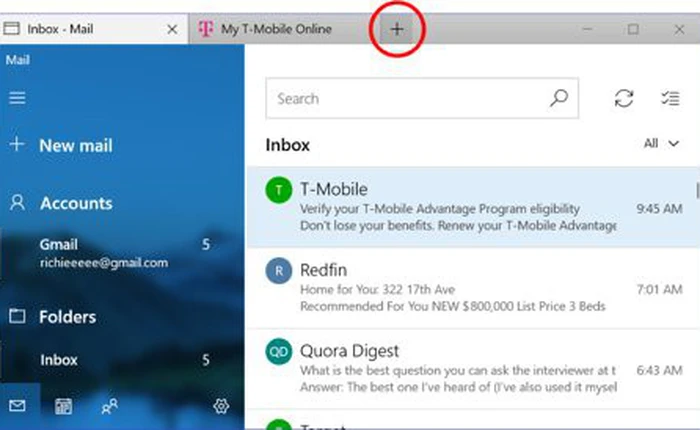Open a new tab with the plus button
The width and height of the screenshot is (700, 430).
click(397, 29)
